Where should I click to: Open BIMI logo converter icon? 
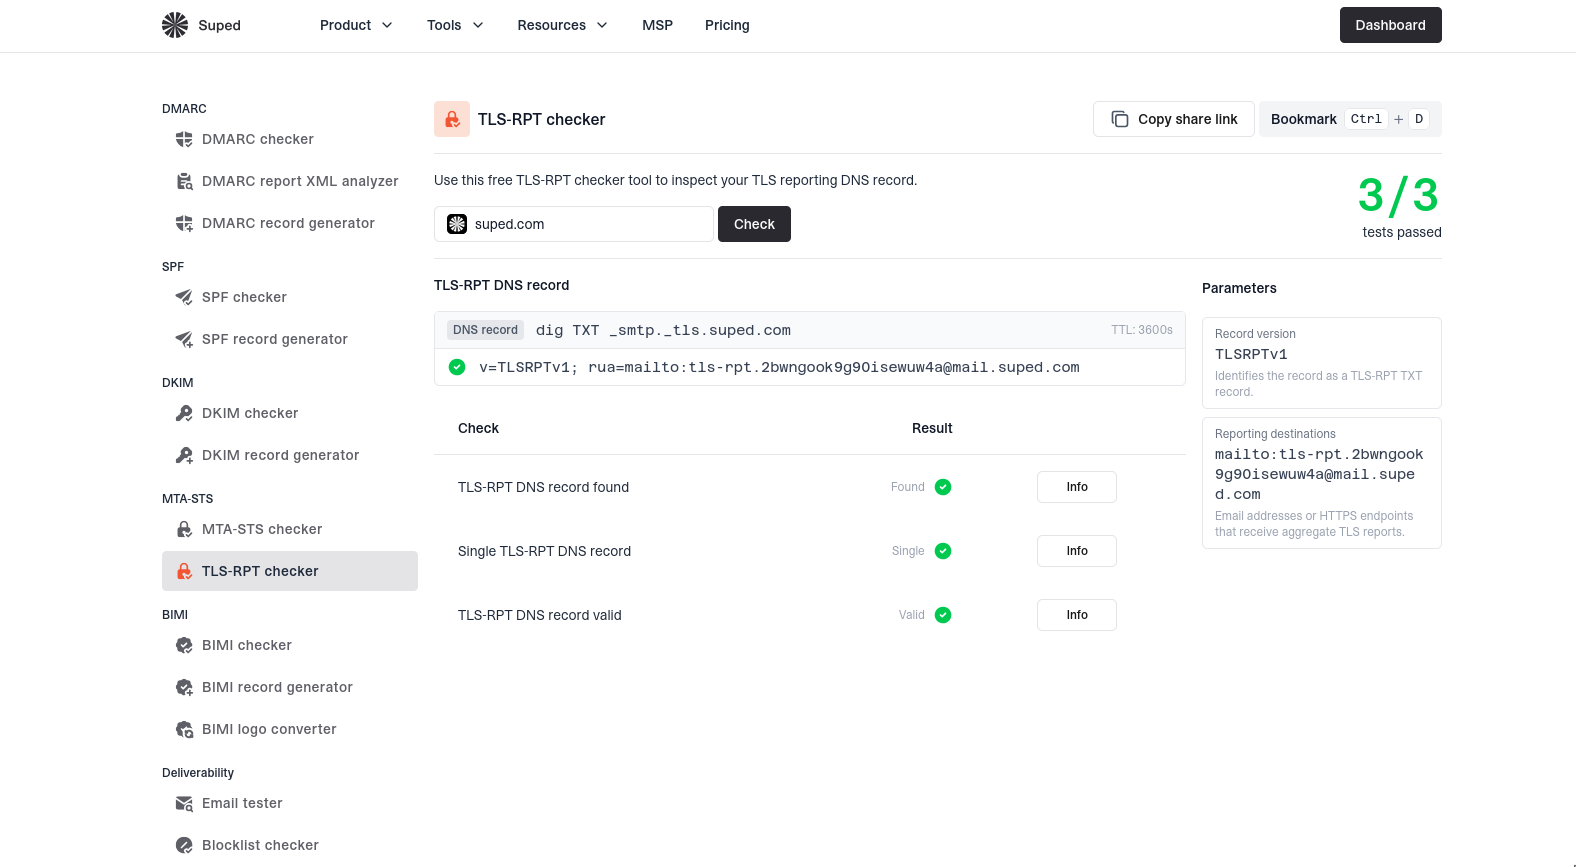click(184, 729)
